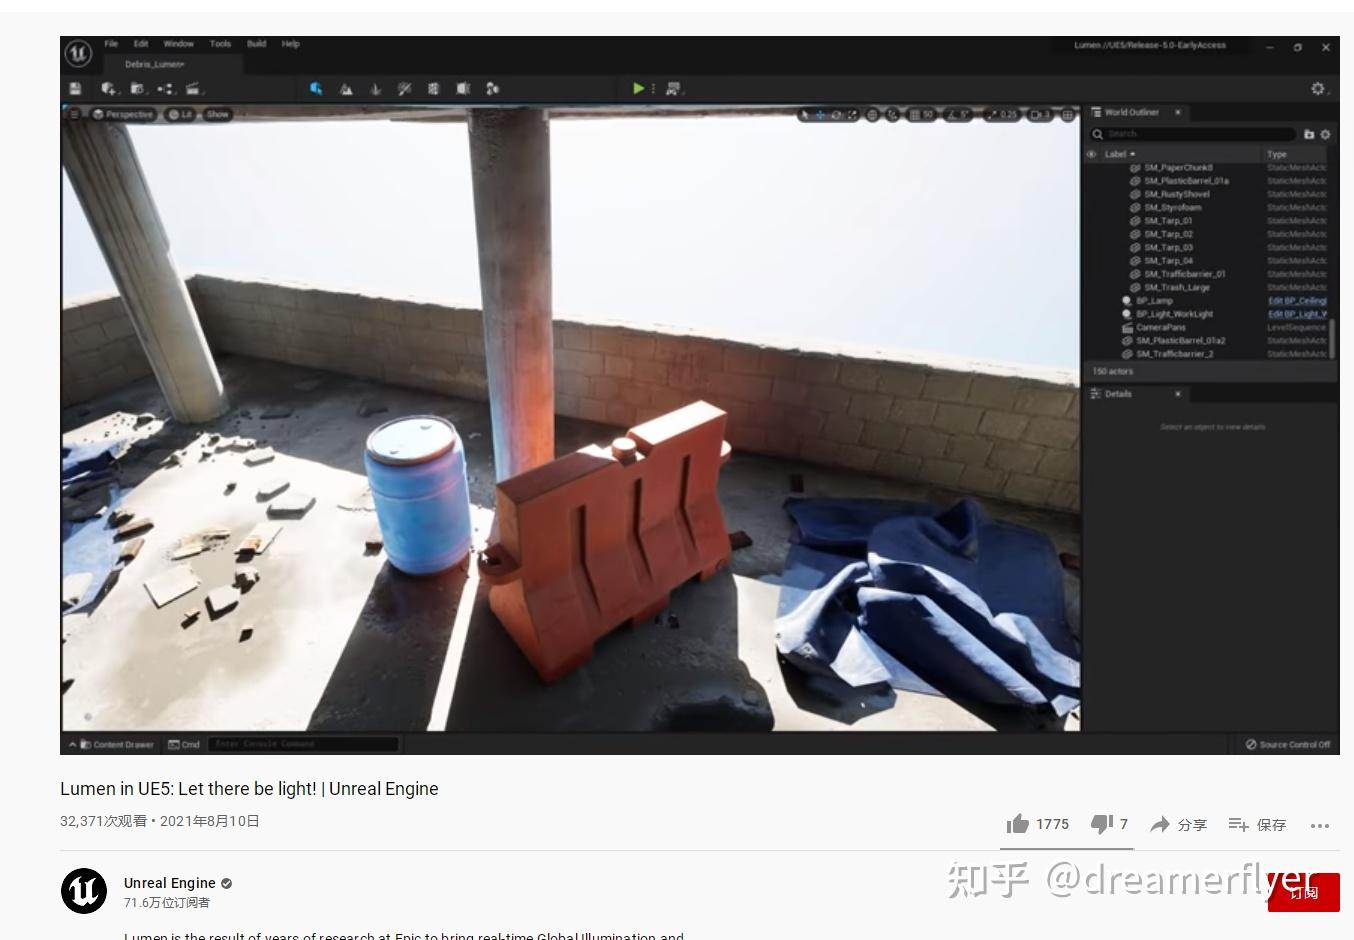Click the Blueprints toolbar icon

point(137,88)
